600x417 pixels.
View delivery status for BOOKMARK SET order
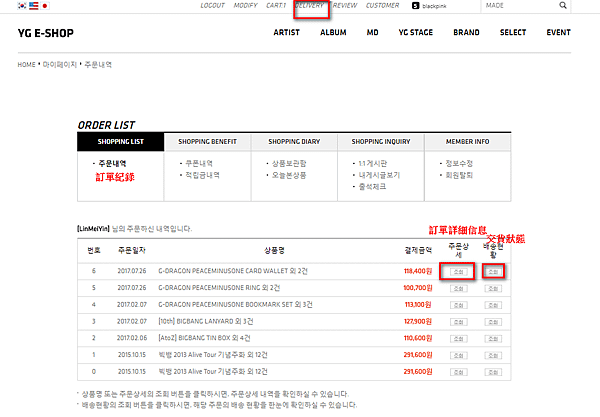tap(493, 305)
